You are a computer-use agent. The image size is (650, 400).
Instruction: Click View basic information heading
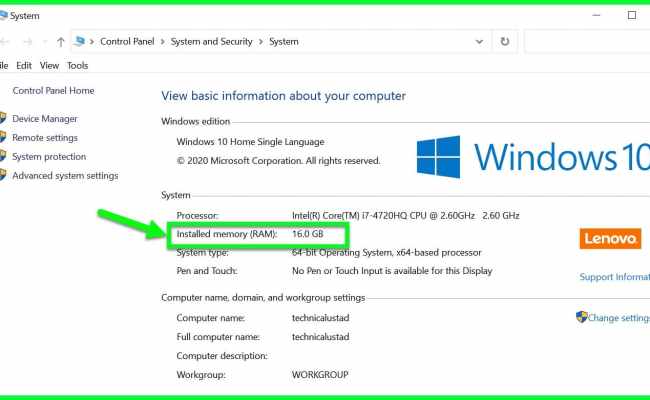284,96
